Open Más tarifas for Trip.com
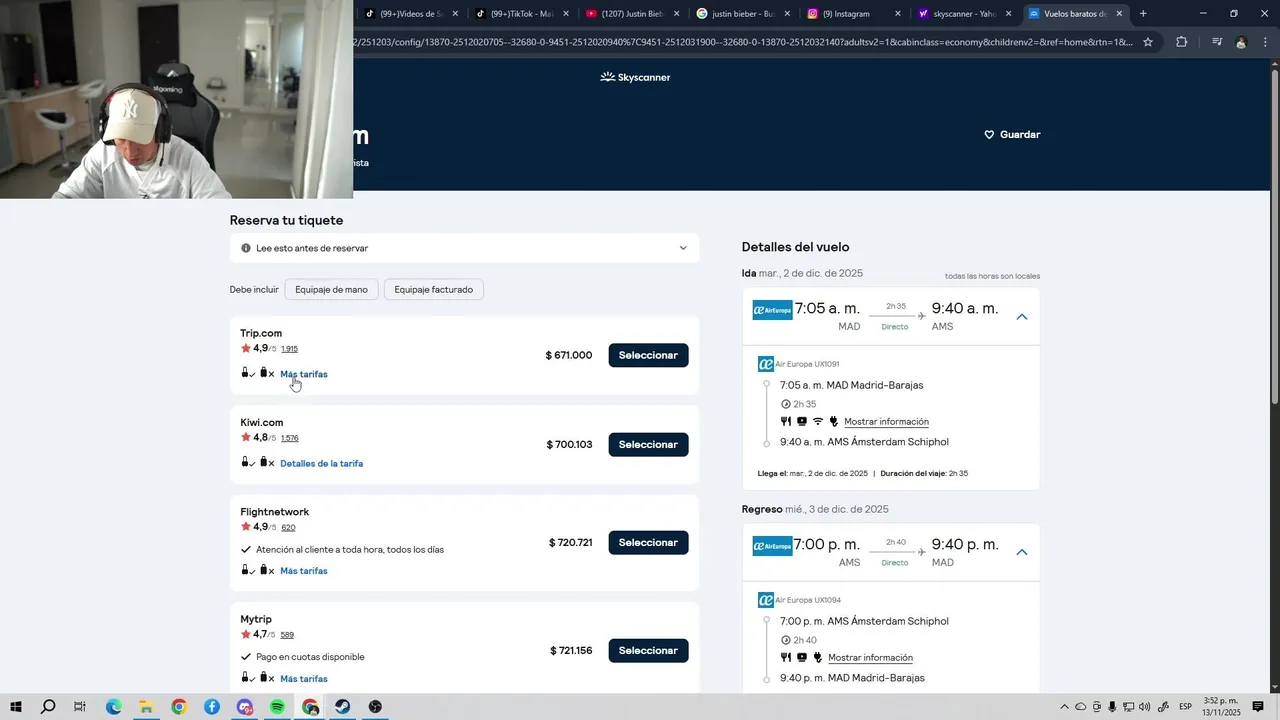The width and height of the screenshot is (1280, 720). tap(304, 374)
